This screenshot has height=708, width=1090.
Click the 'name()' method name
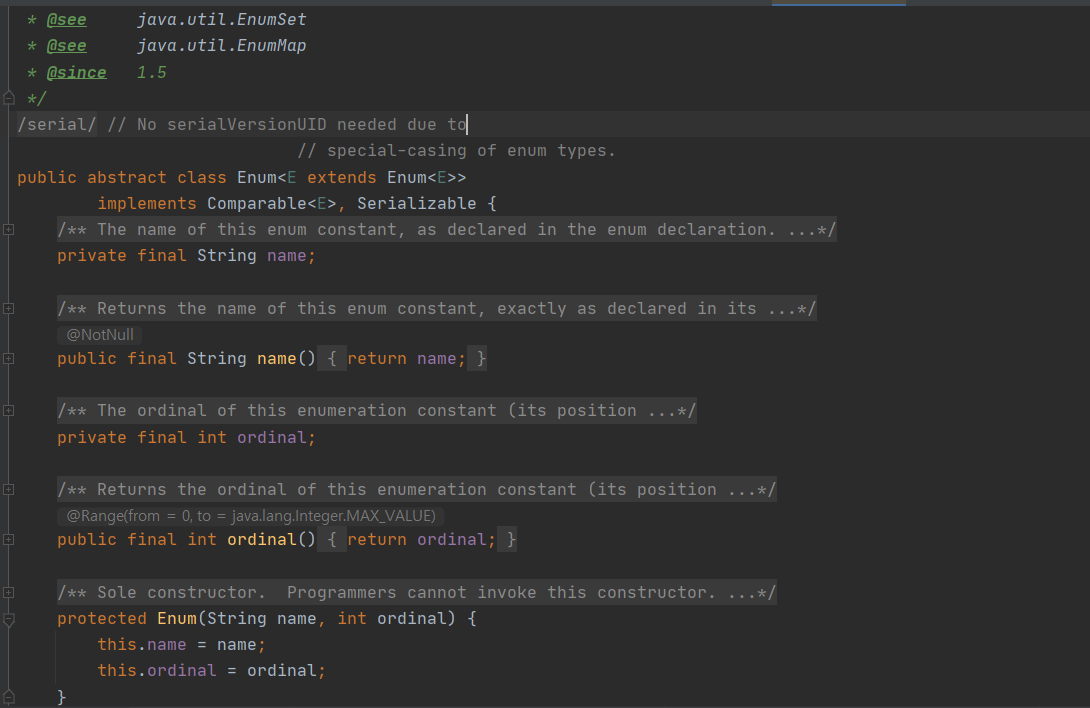coord(286,359)
